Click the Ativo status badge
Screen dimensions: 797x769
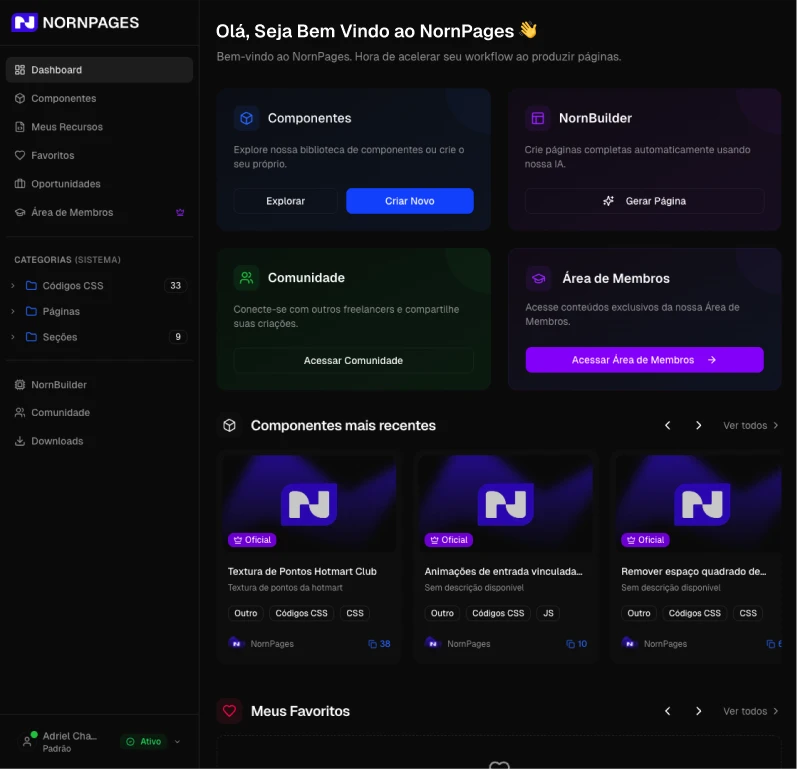[143, 742]
